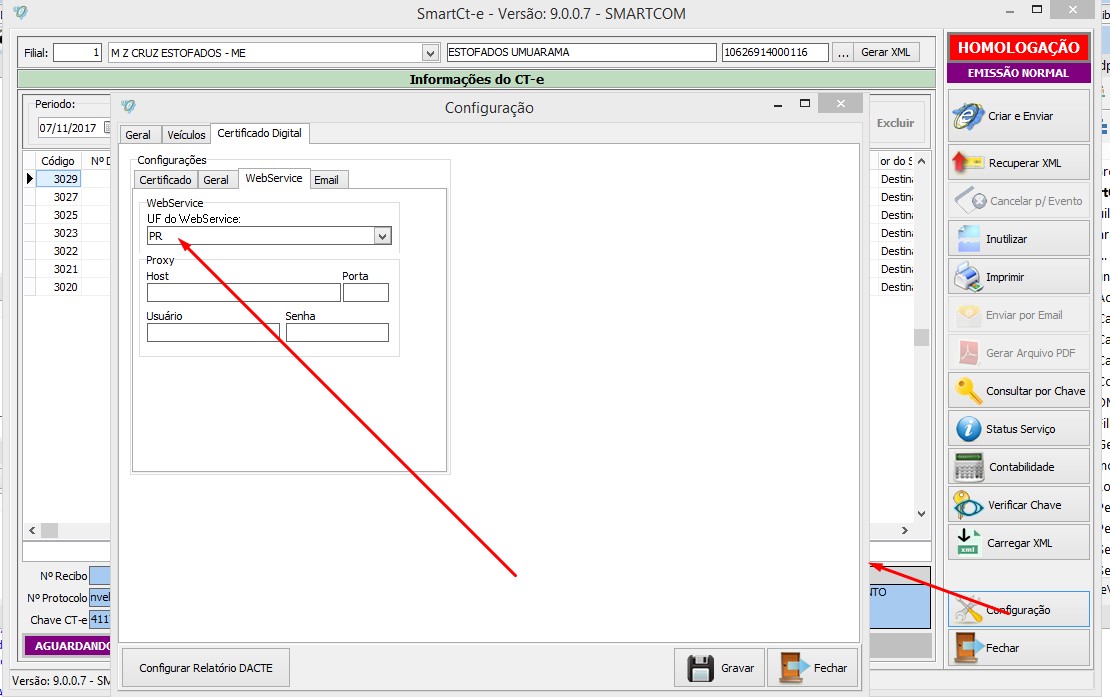This screenshot has width=1110, height=697.
Task: Open the Período date picker
Action: pyautogui.click(x=107, y=127)
